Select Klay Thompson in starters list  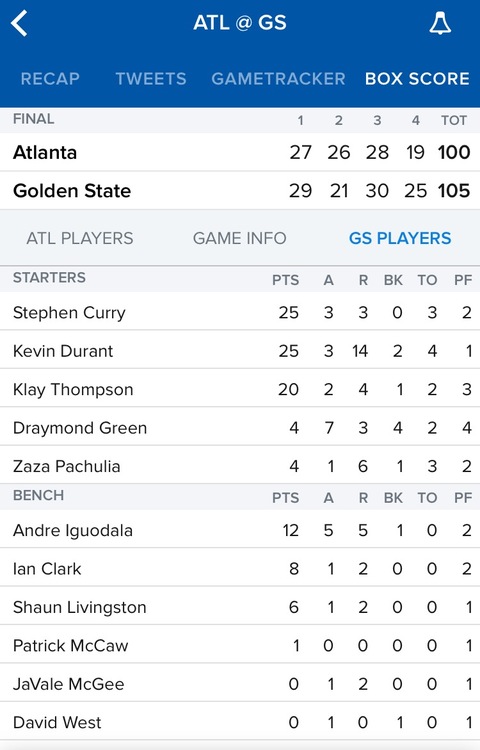pos(240,389)
